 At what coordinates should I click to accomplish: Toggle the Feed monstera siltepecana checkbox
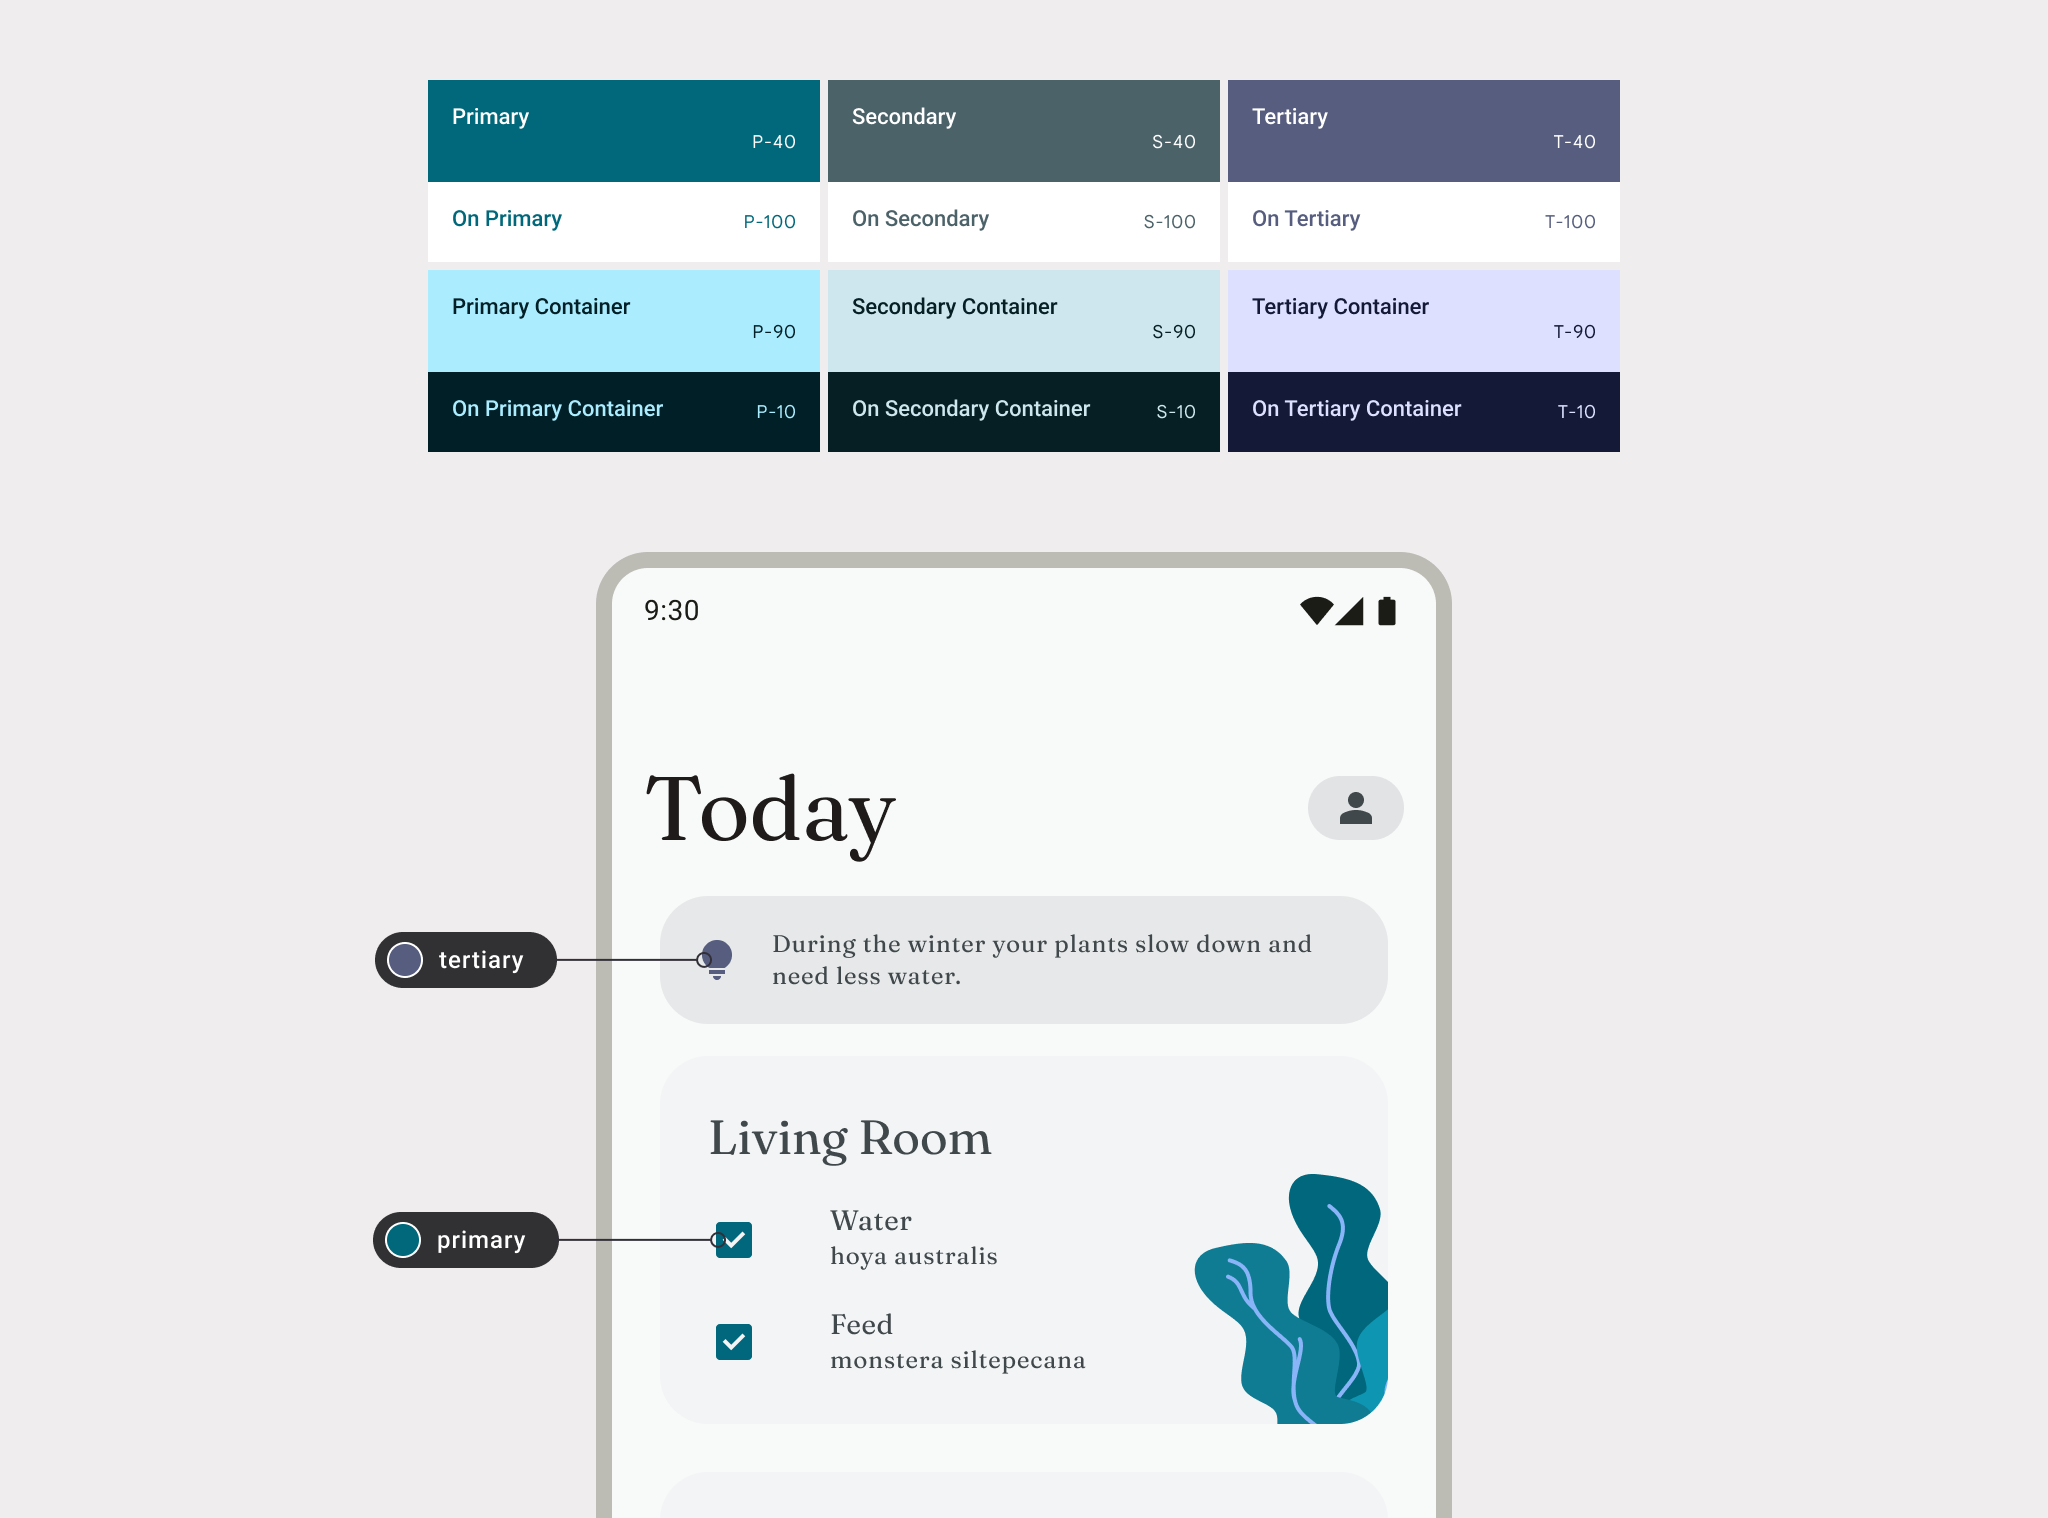point(735,1339)
